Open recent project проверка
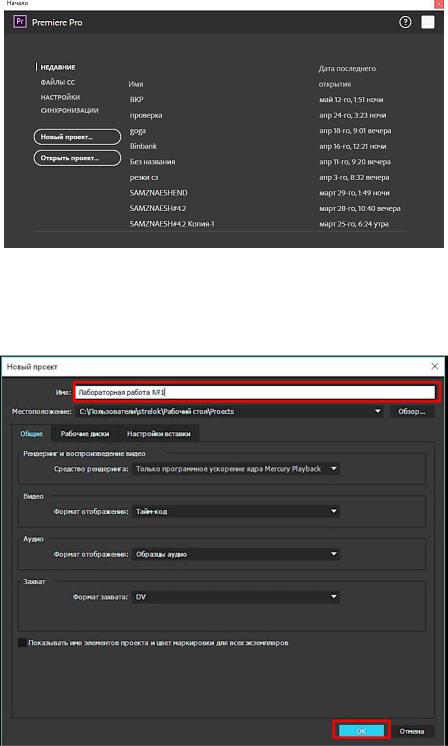 point(146,115)
